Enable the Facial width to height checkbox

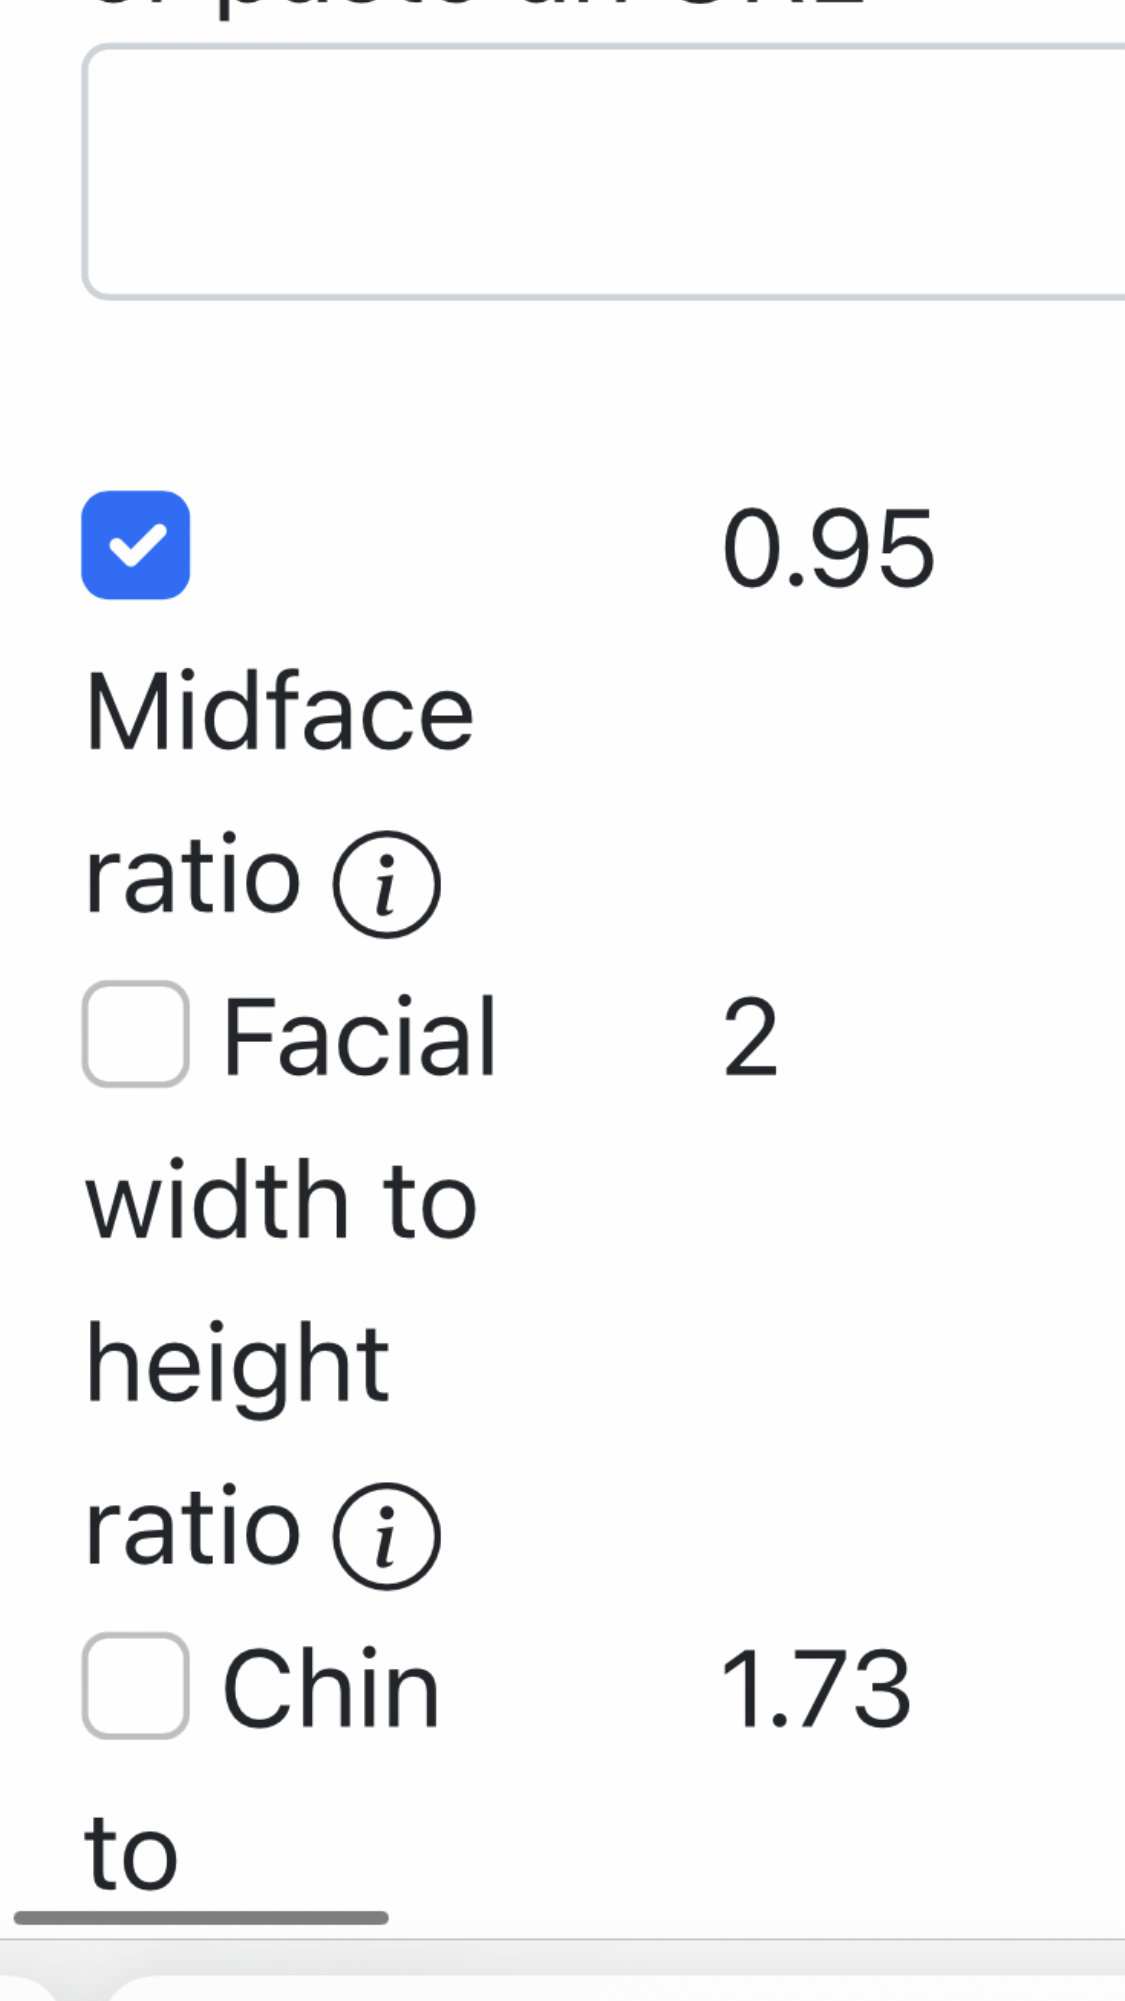click(136, 1034)
